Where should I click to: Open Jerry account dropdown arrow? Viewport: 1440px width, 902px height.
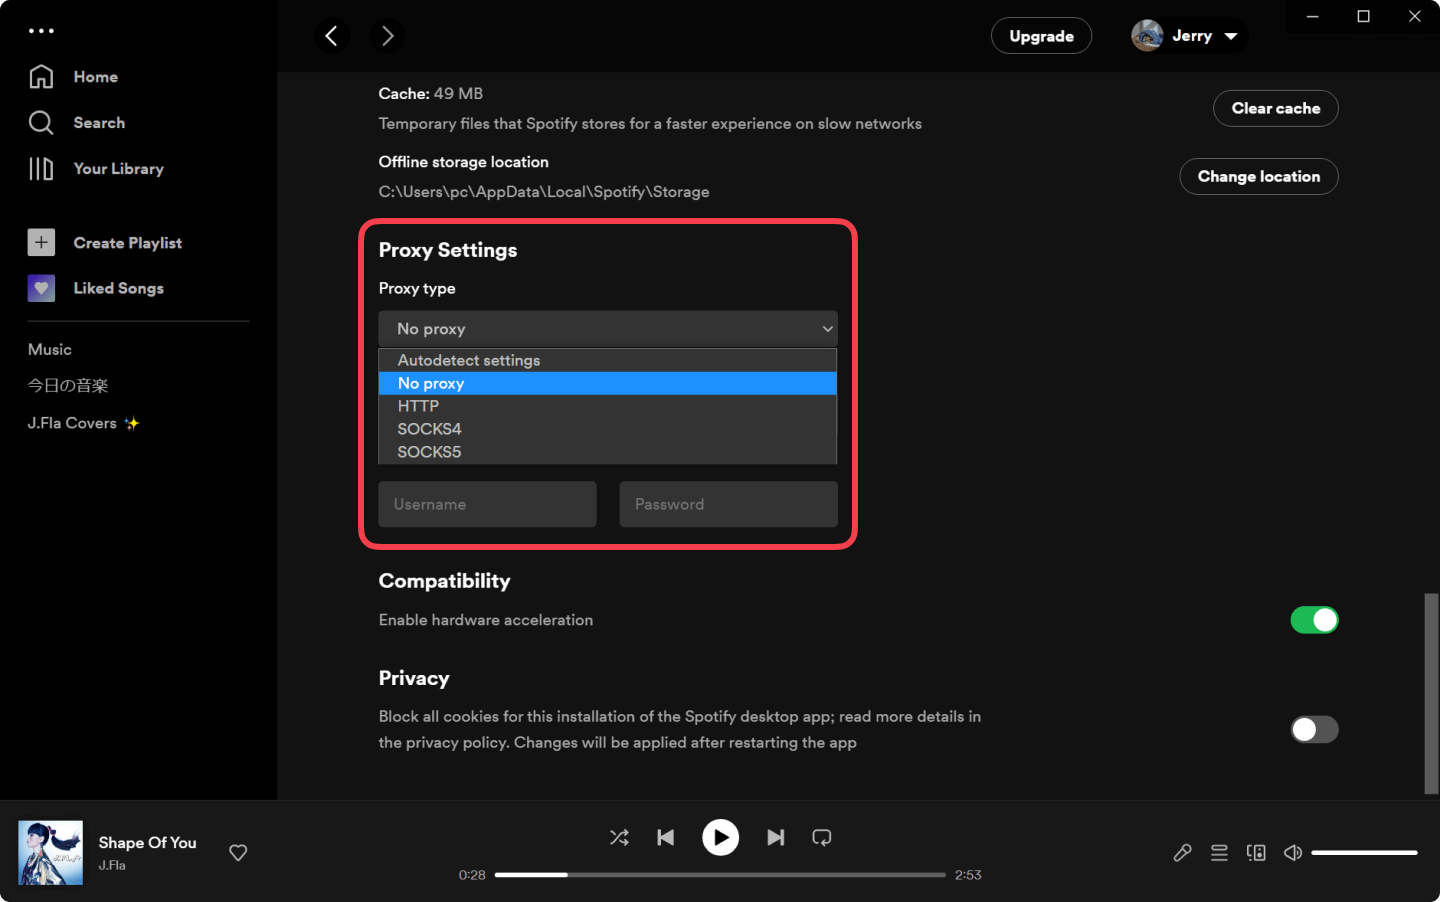(x=1231, y=36)
